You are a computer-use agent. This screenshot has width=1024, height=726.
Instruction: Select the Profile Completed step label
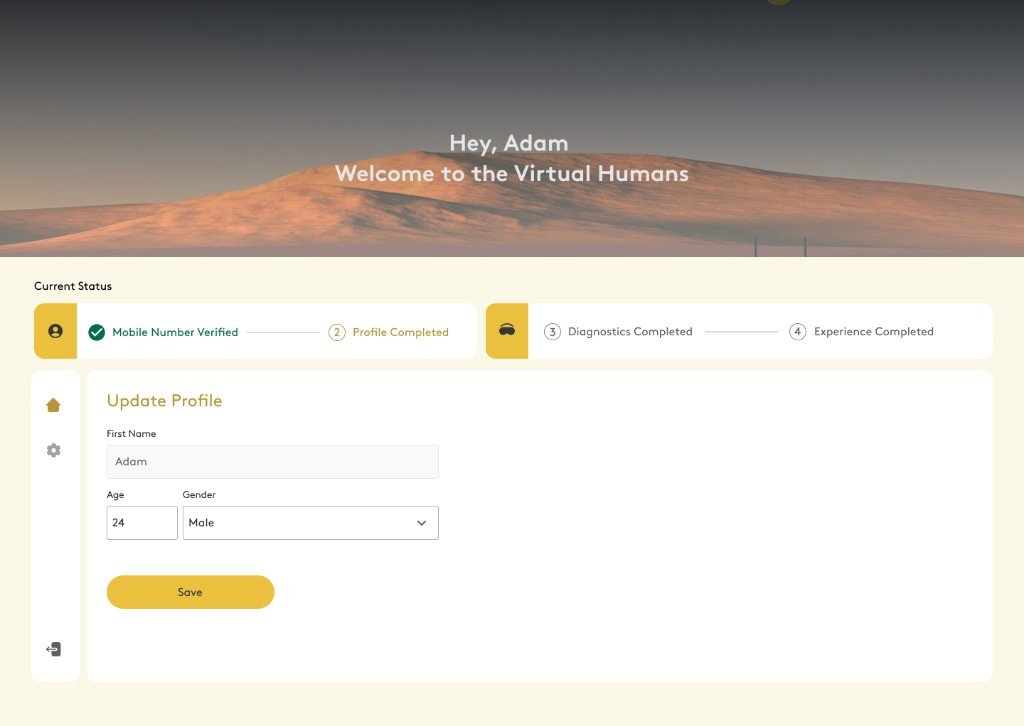400,332
